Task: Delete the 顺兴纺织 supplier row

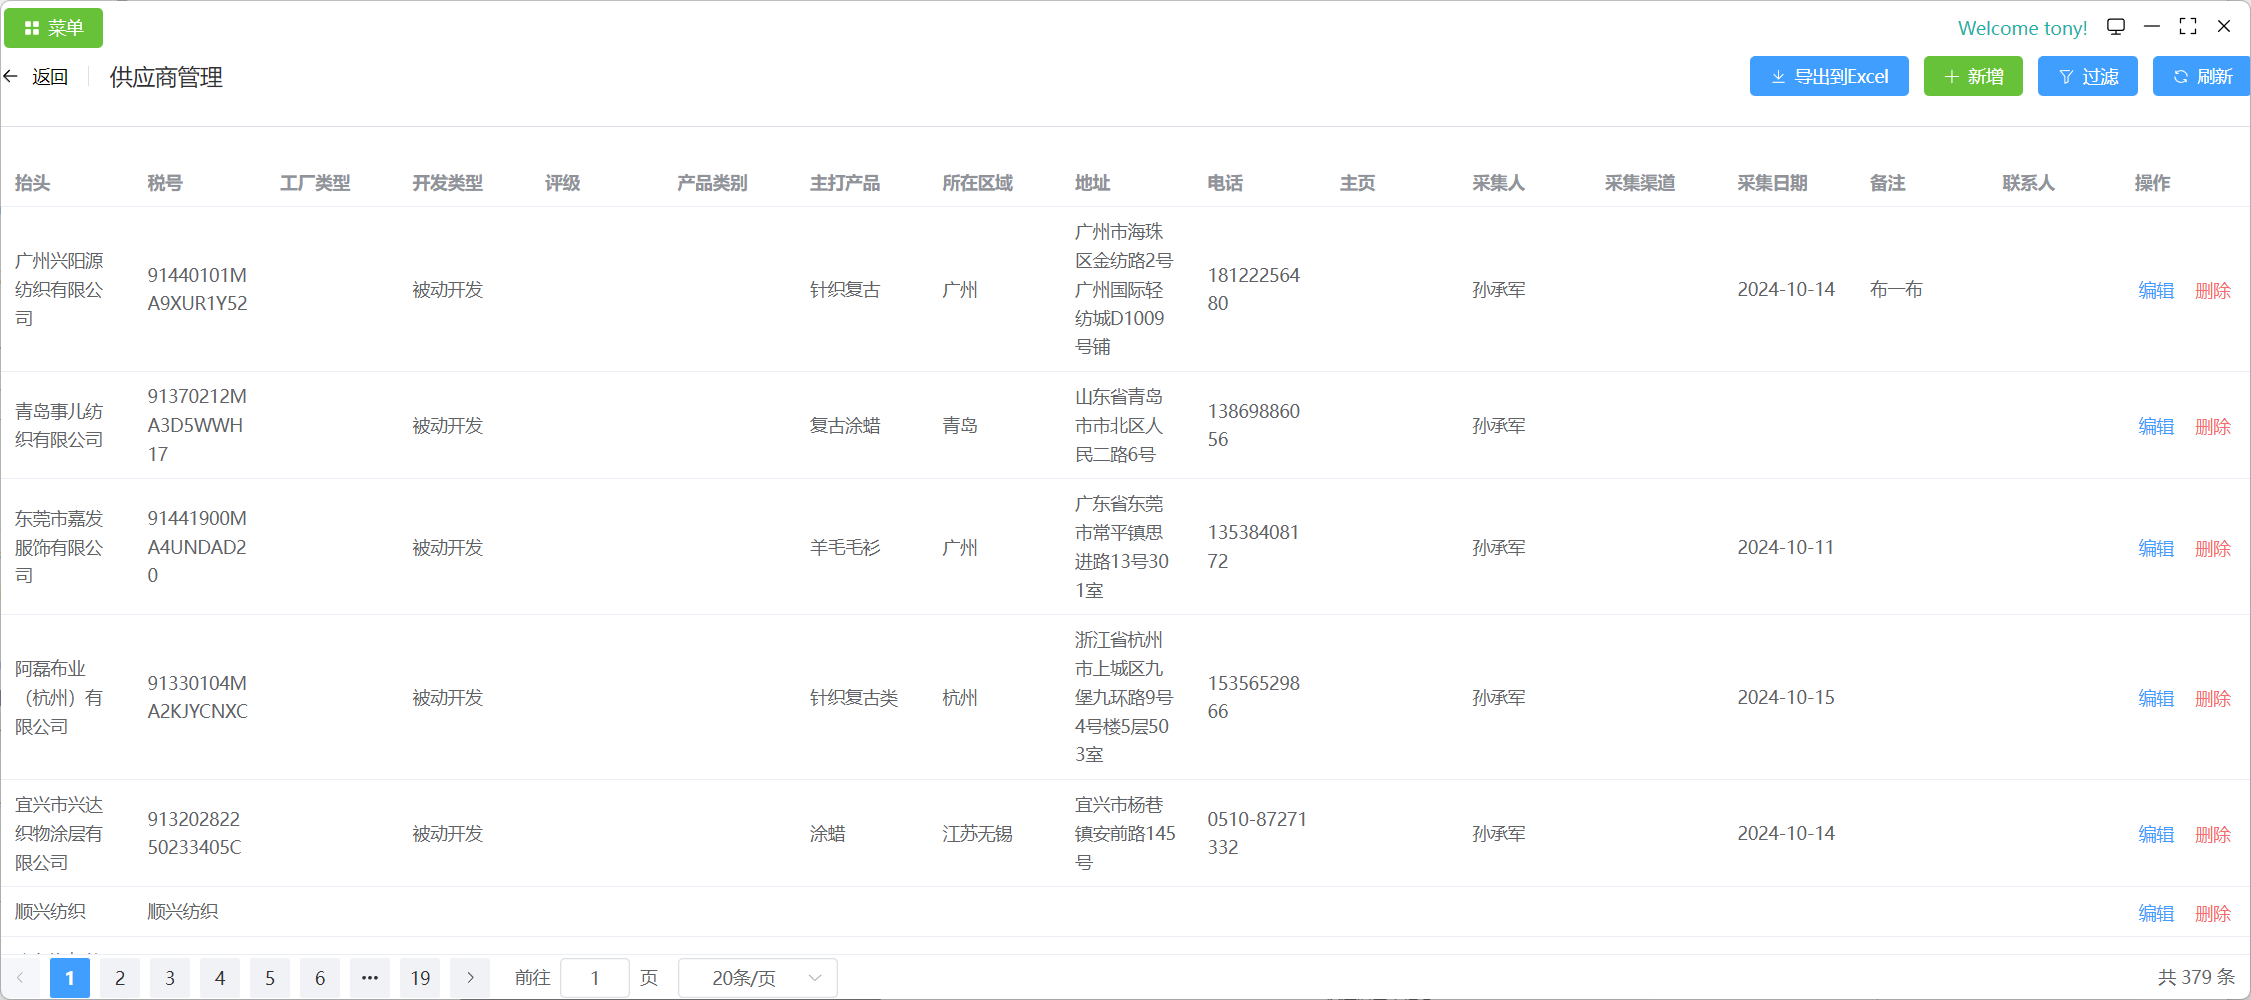Action: pos(2212,913)
